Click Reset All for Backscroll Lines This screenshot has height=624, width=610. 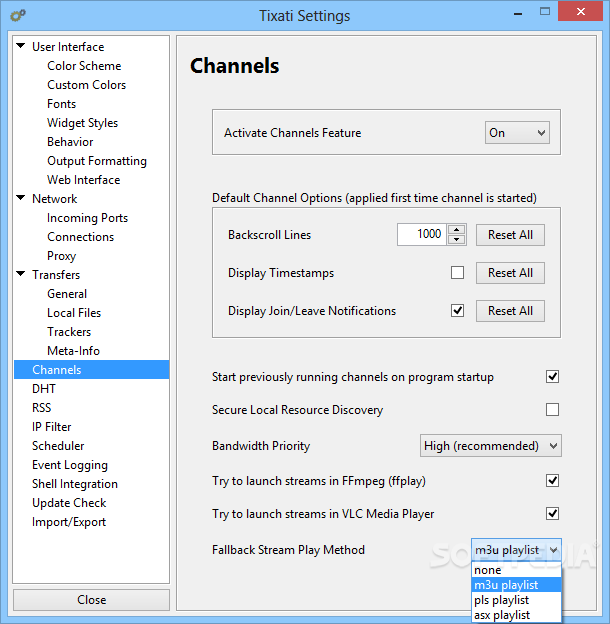coord(510,235)
